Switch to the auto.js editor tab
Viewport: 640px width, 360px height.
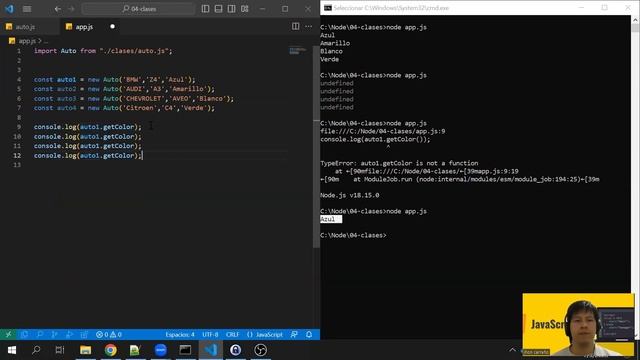(25, 27)
